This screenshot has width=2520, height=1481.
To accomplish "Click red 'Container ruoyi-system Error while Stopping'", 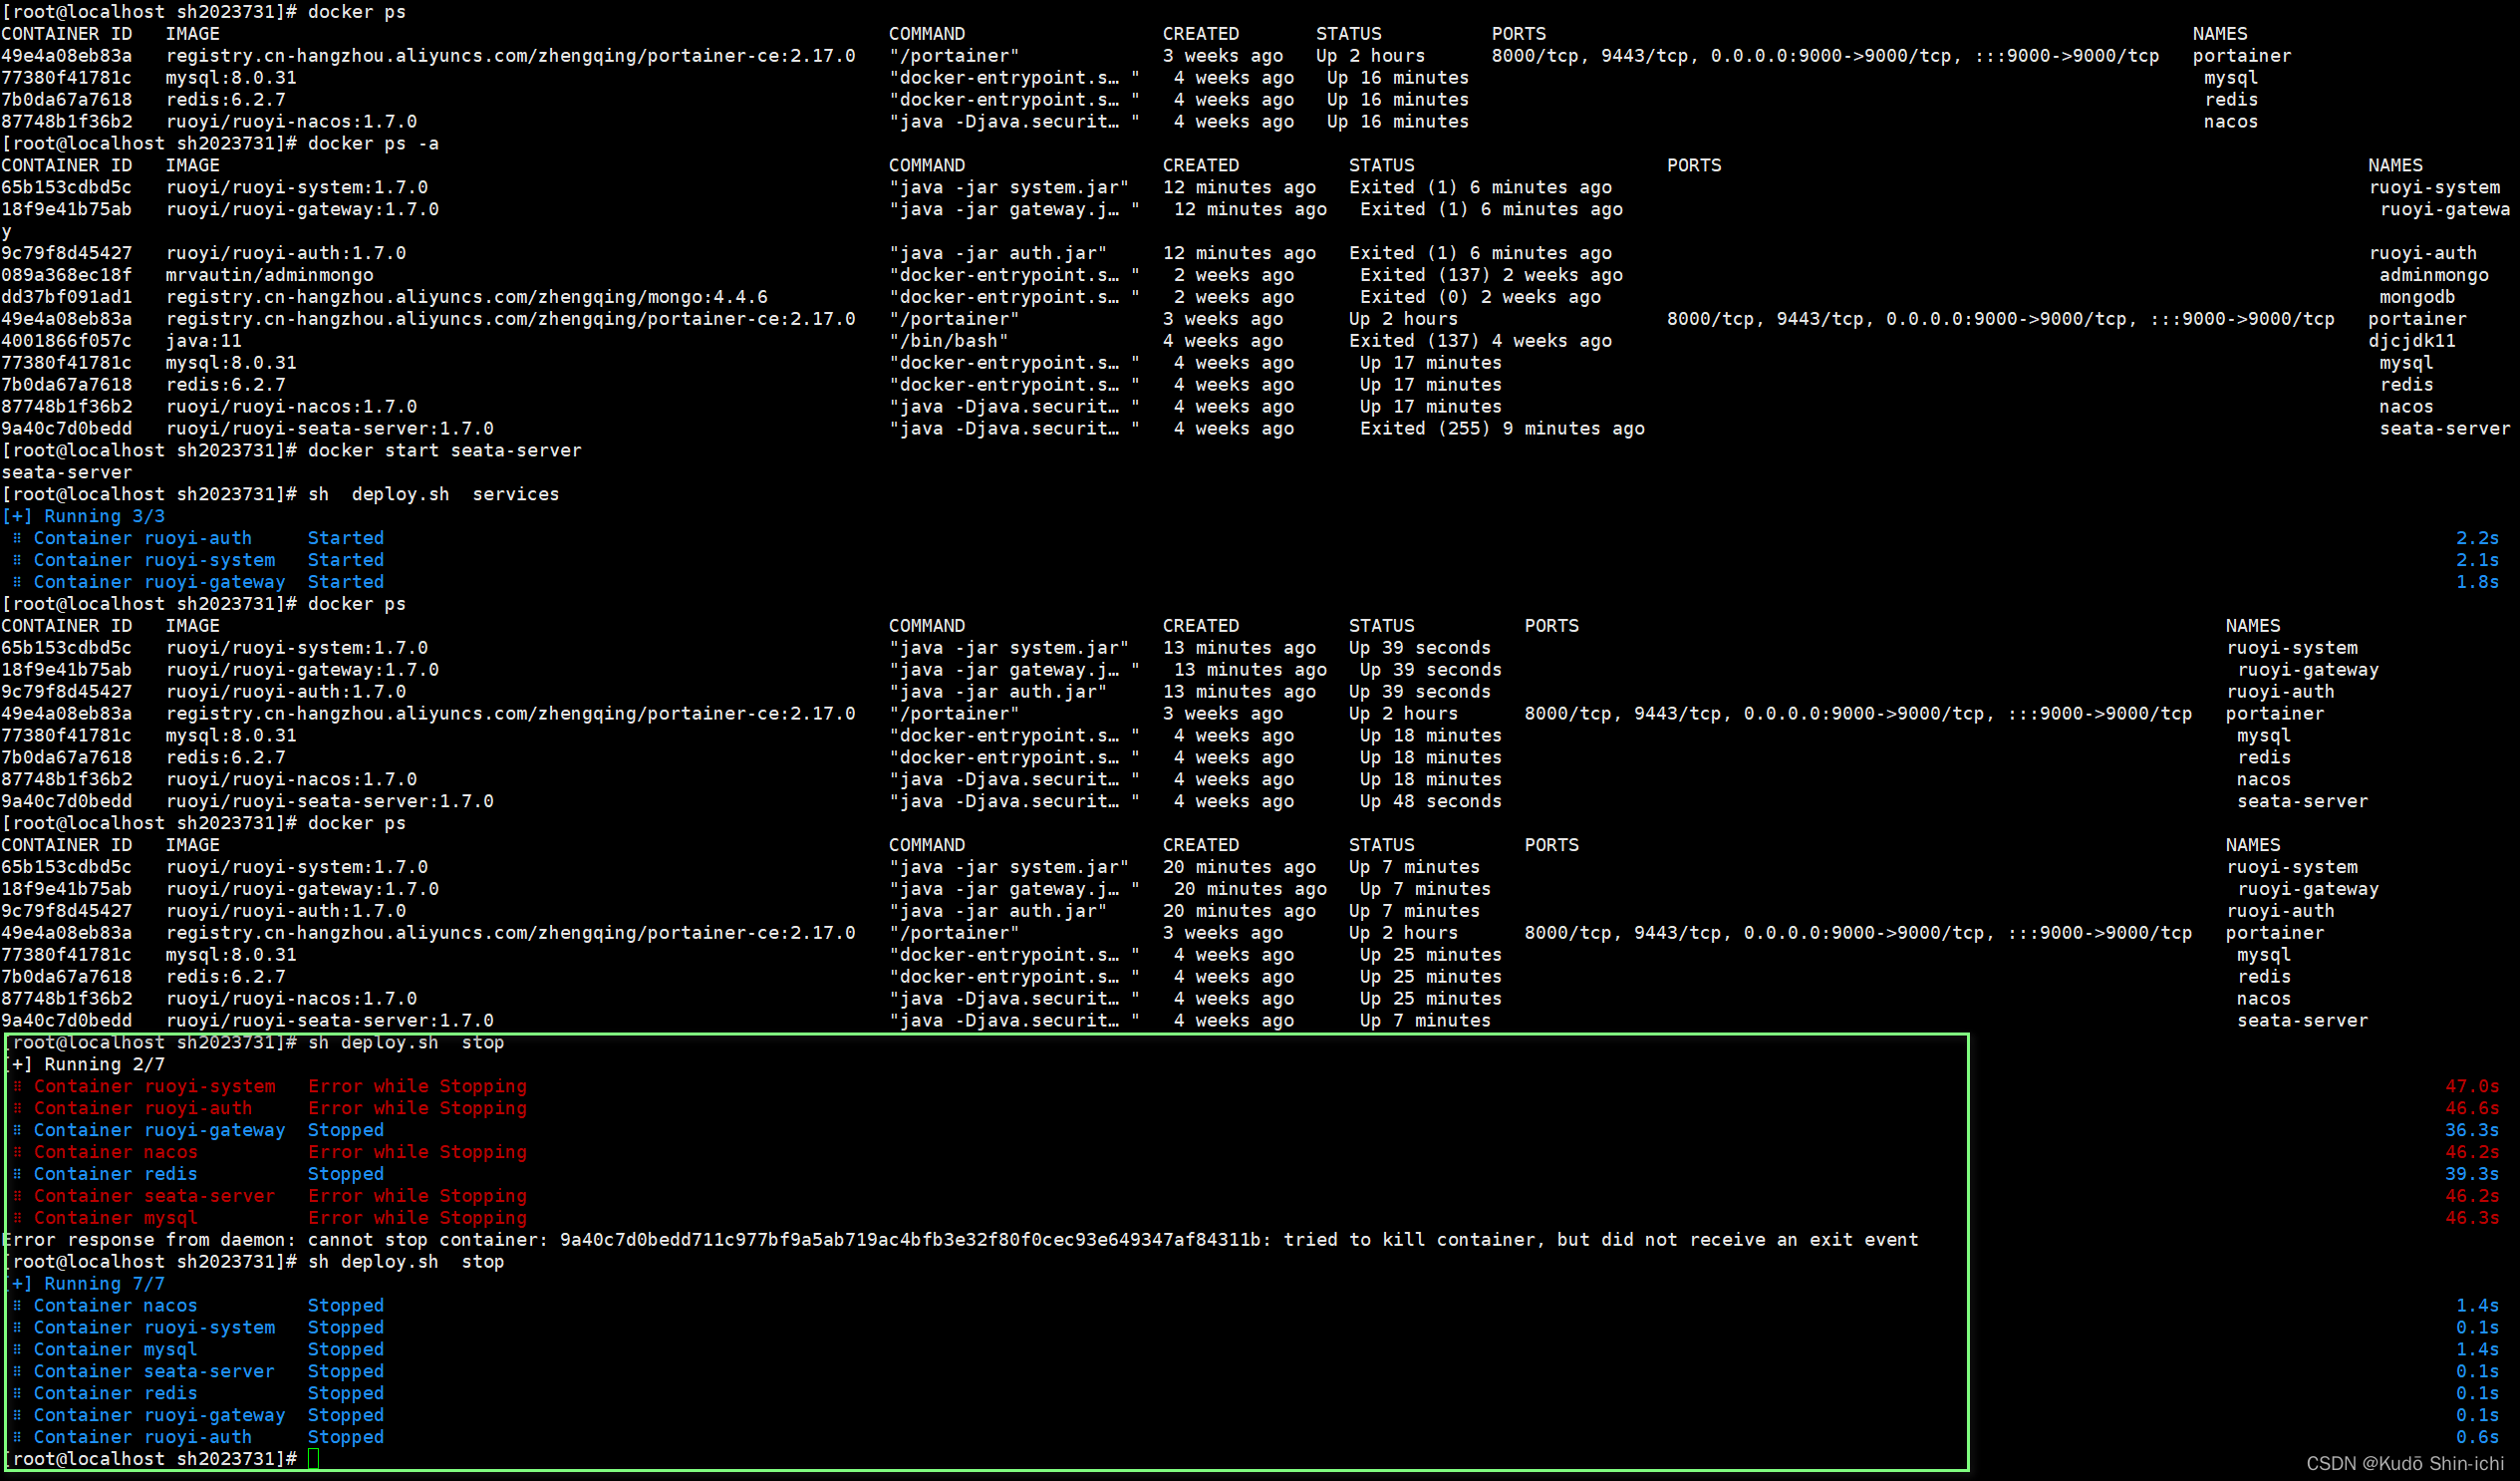I will click(269, 1087).
